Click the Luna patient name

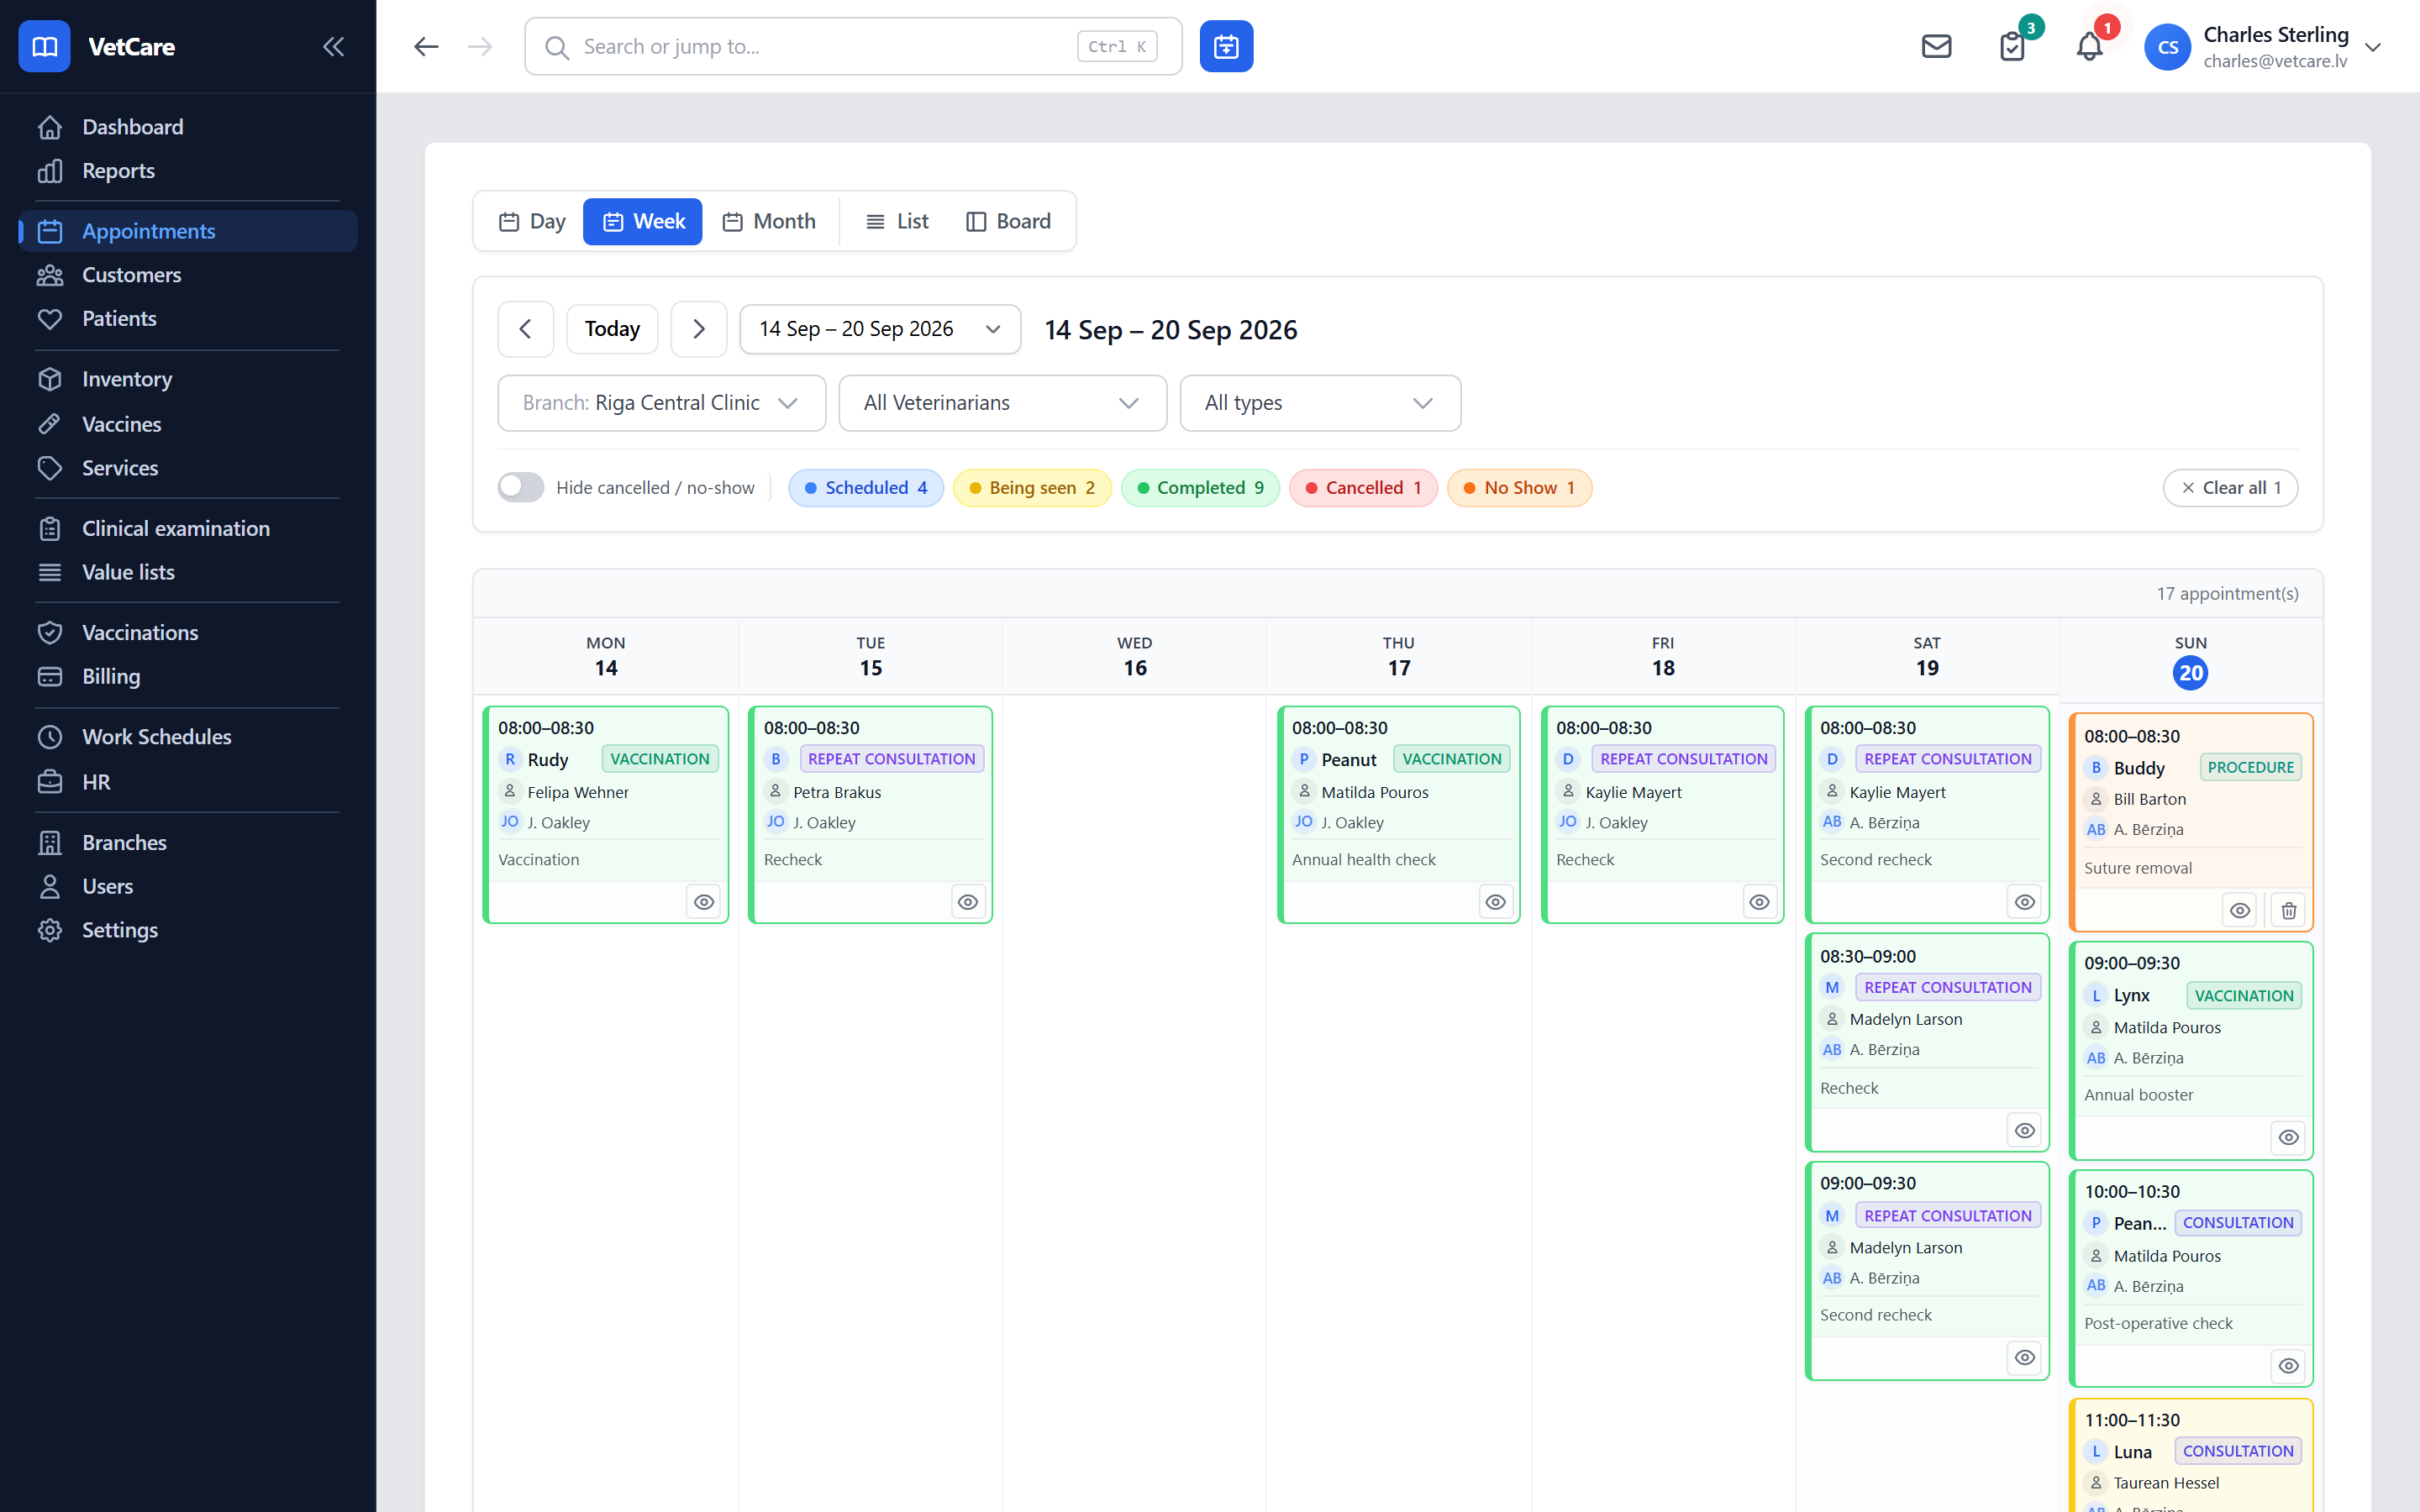pyautogui.click(x=2132, y=1452)
